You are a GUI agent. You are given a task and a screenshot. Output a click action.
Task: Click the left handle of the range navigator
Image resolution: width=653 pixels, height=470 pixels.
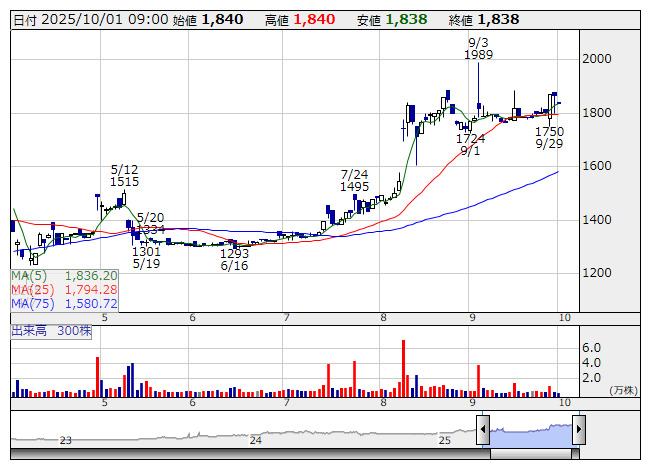click(483, 431)
